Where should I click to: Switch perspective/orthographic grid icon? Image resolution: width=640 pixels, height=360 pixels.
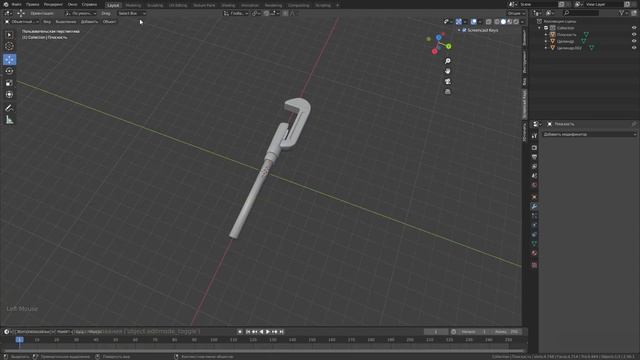(448, 91)
